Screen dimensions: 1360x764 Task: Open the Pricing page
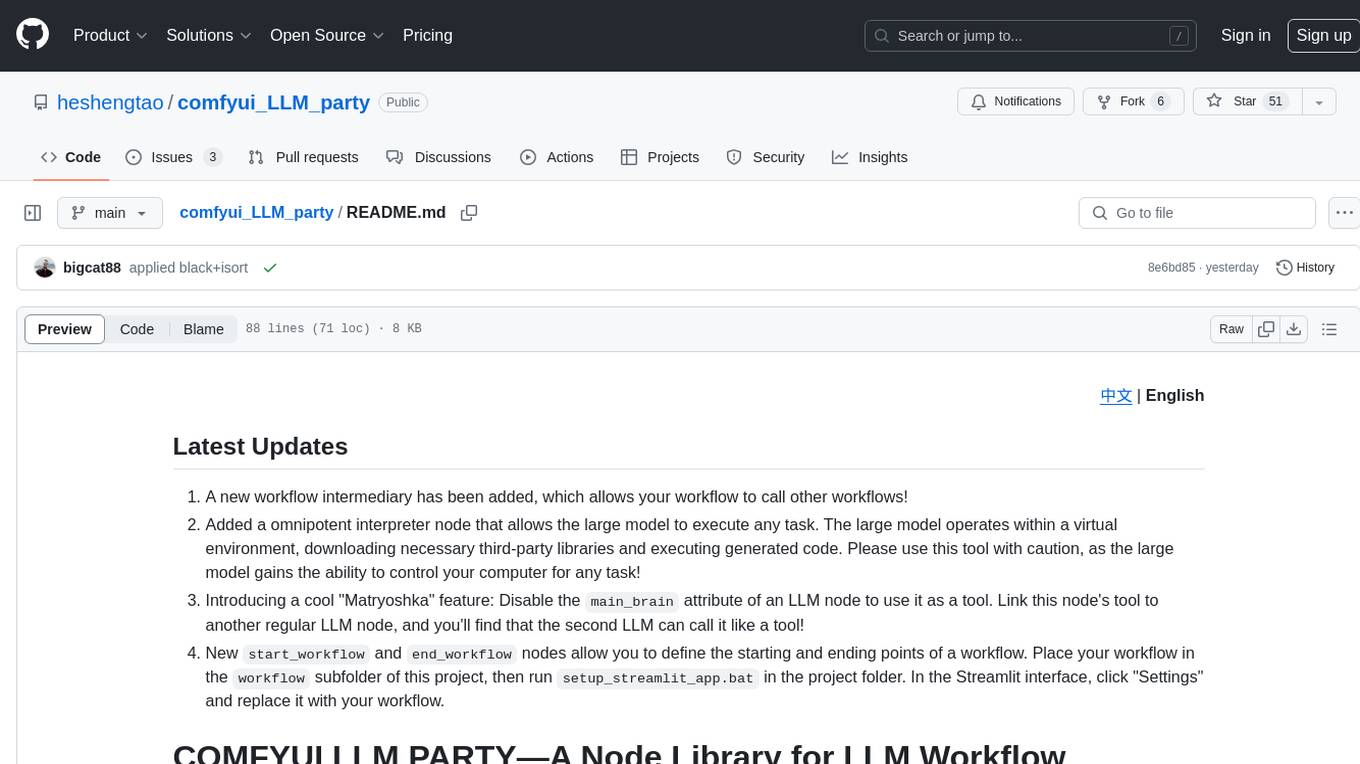click(x=427, y=35)
